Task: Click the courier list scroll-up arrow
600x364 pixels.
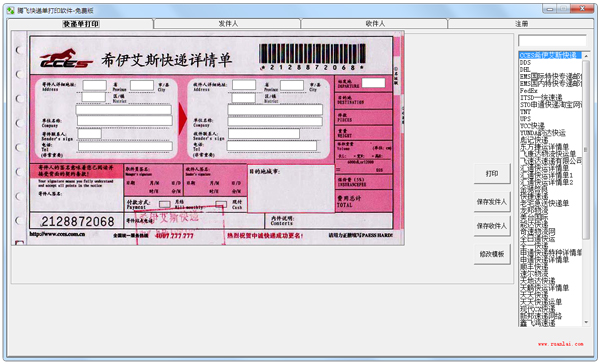Action: click(586, 55)
